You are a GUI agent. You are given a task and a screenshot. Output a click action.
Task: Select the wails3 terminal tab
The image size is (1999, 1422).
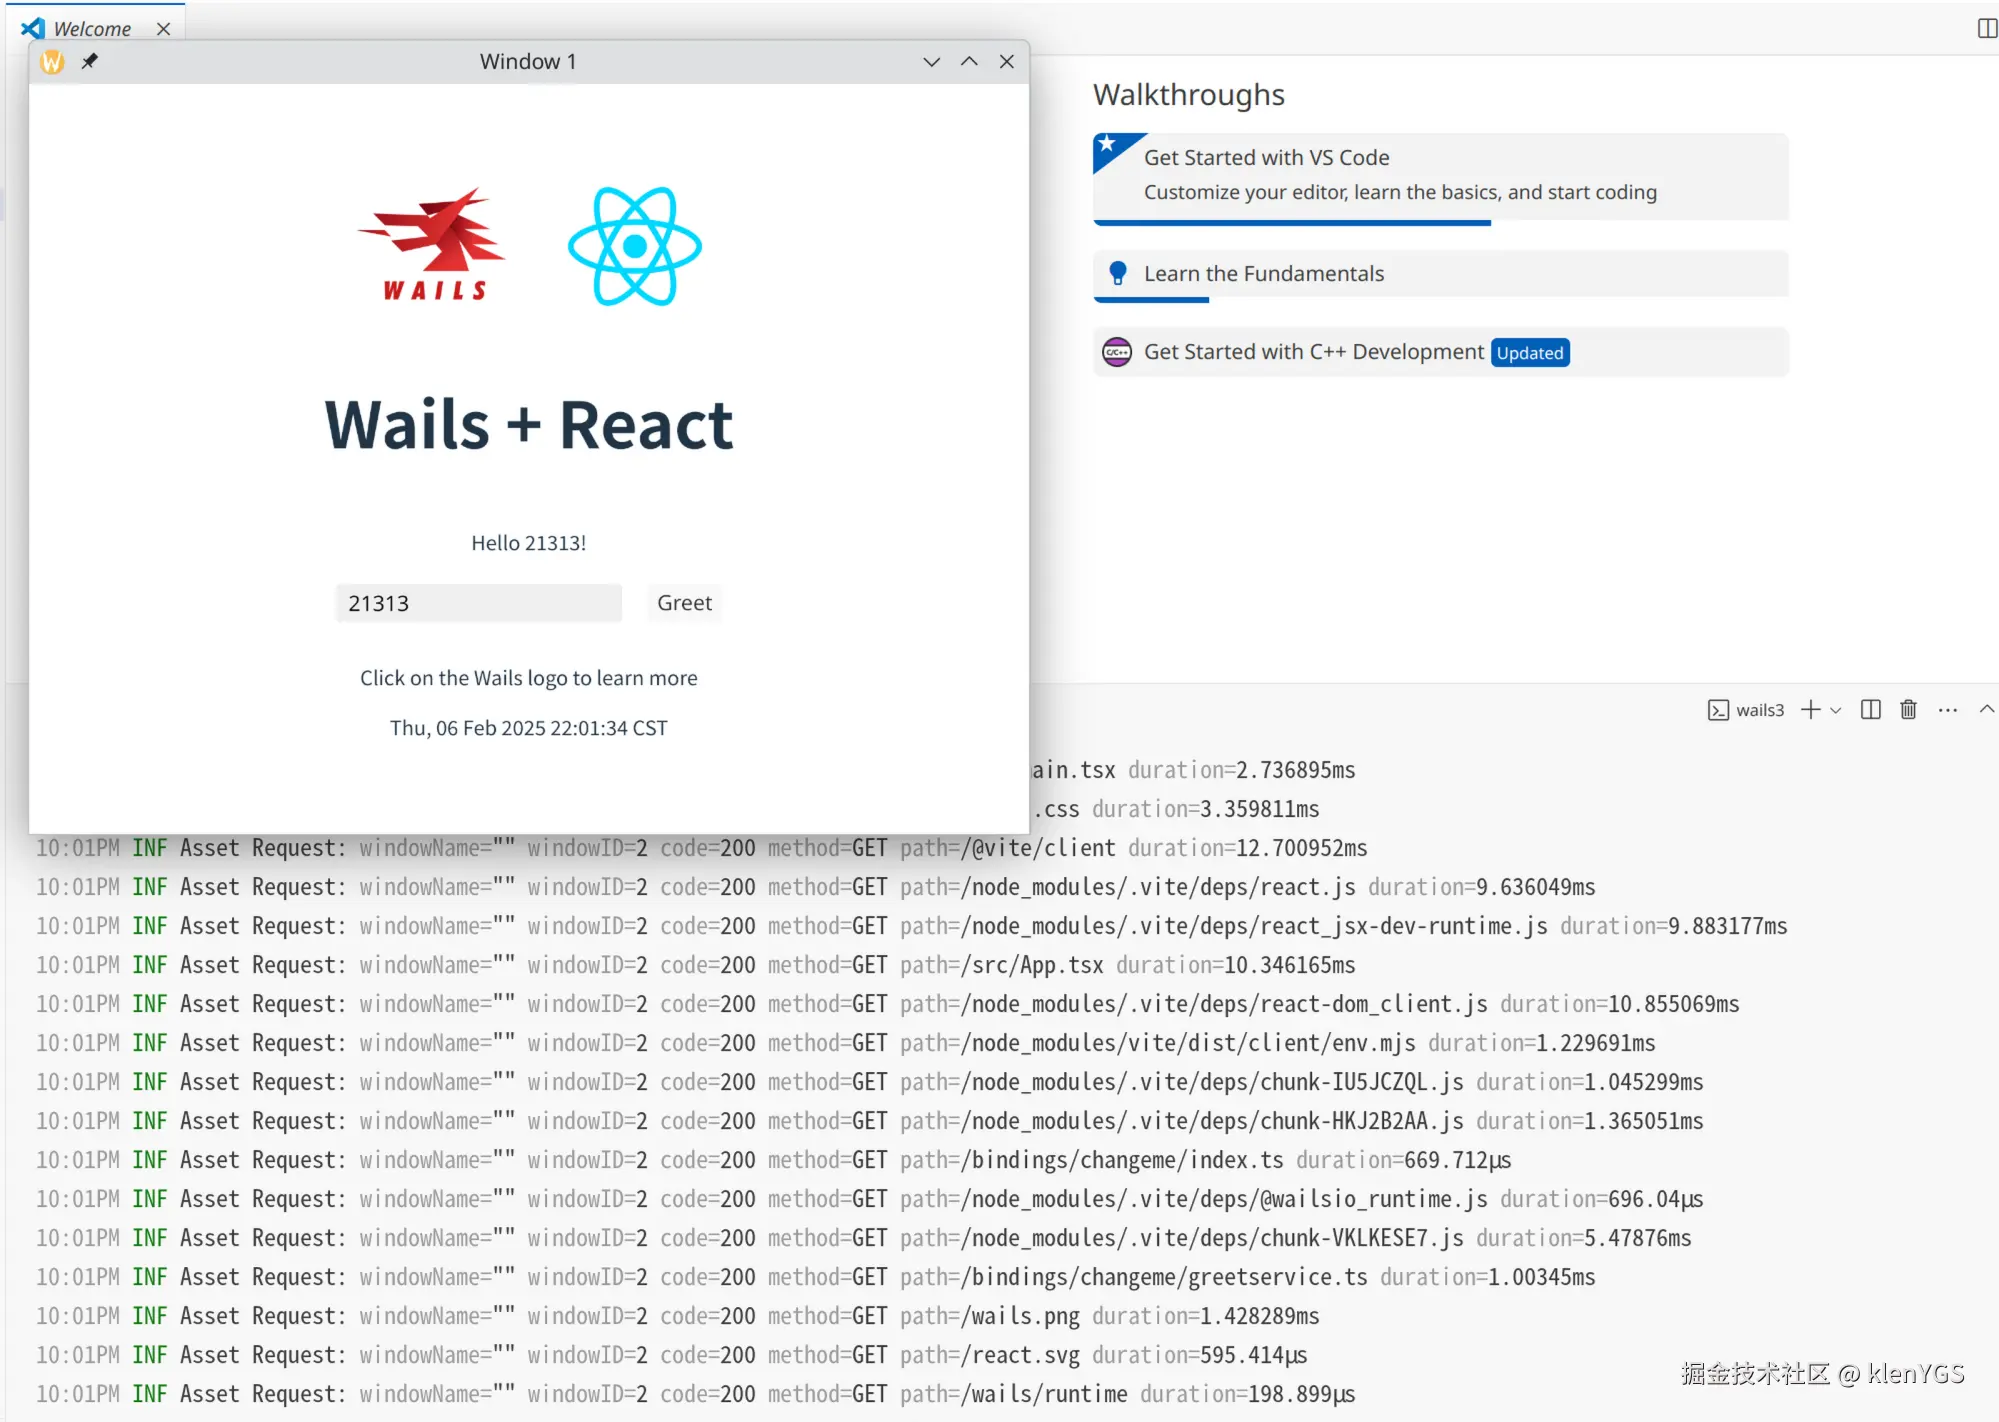(1746, 710)
